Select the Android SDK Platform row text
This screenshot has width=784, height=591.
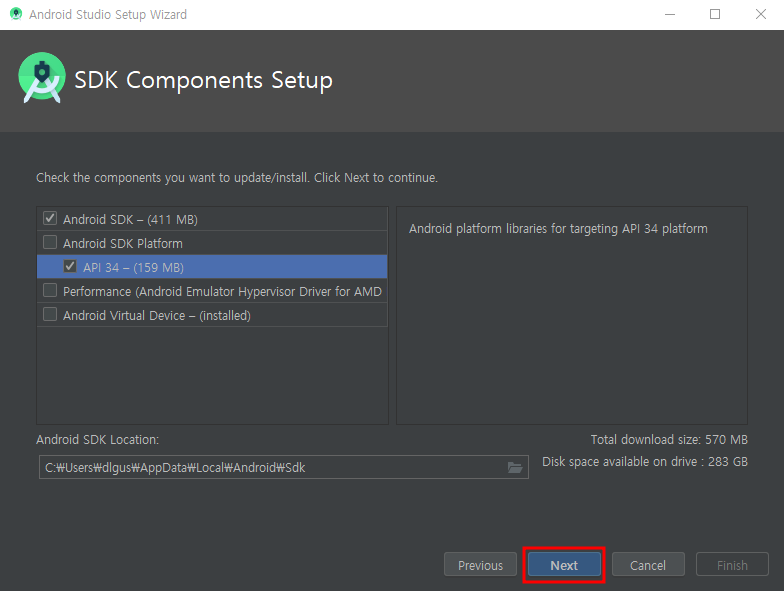pos(122,244)
